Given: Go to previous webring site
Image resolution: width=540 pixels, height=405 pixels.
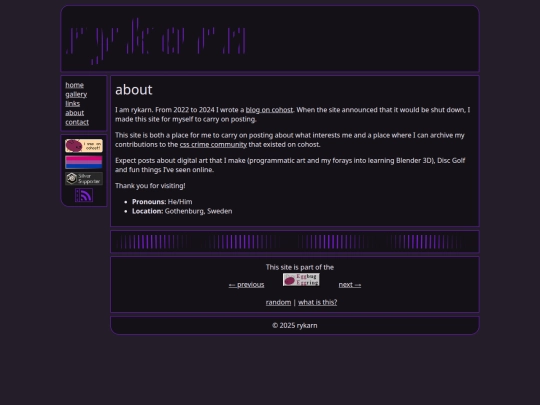Looking at the screenshot, I should click(247, 285).
